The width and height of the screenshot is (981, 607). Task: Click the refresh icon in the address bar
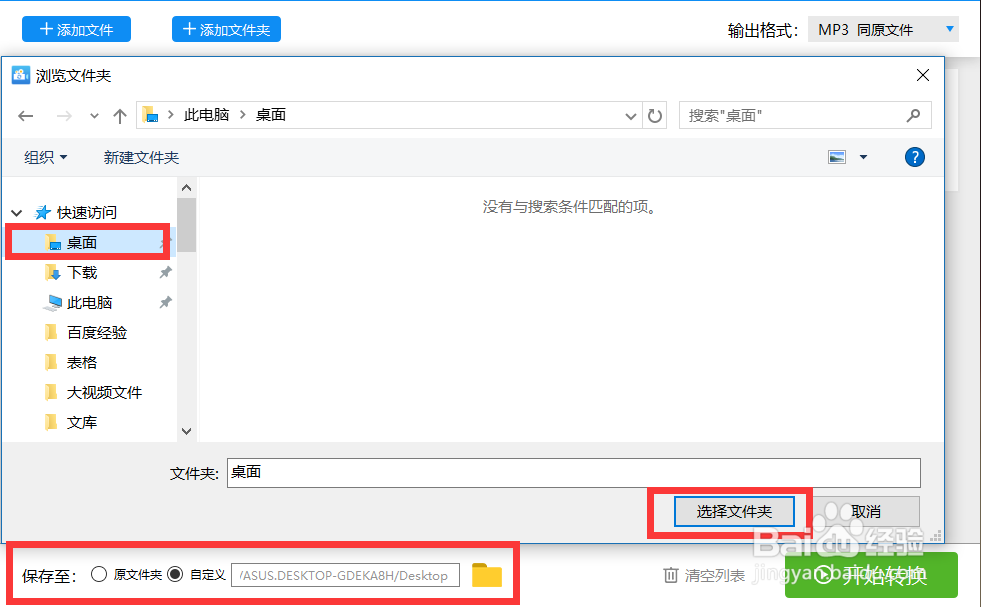click(x=655, y=115)
